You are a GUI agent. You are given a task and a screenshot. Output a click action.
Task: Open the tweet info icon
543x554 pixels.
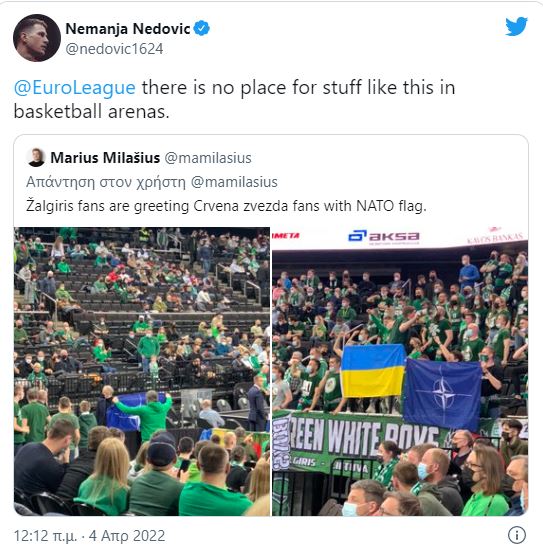[x=517, y=535]
